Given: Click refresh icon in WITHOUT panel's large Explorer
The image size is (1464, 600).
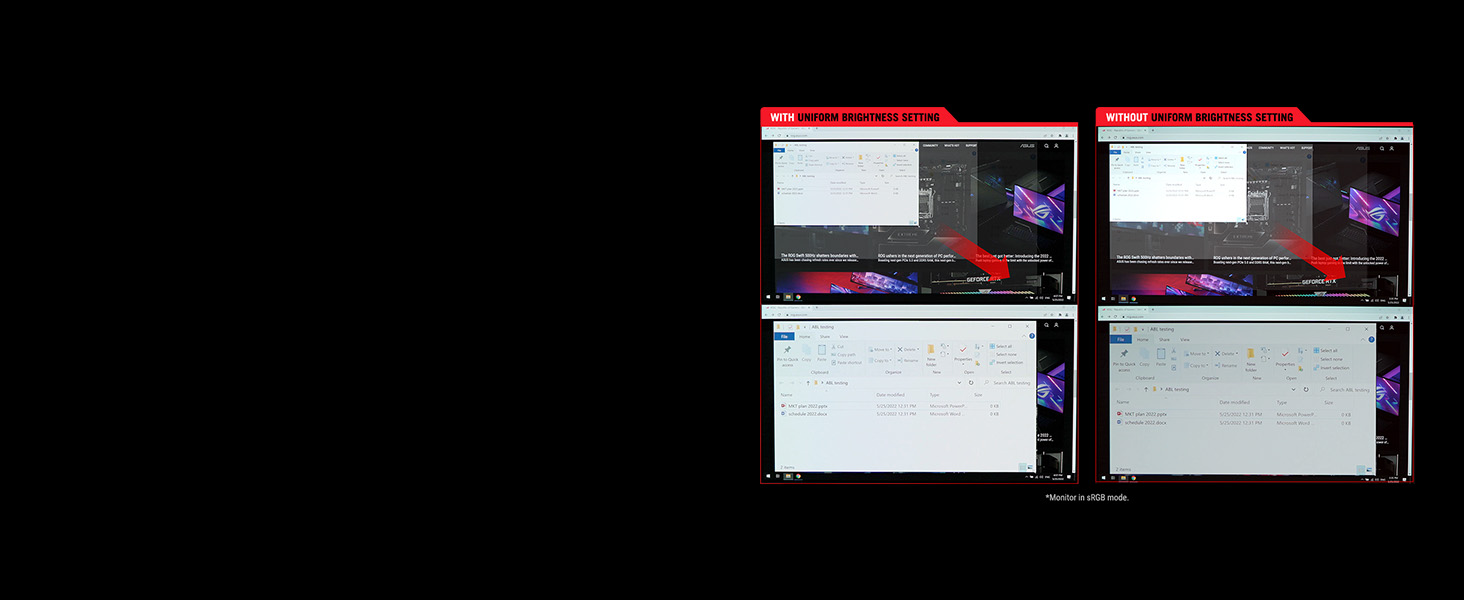Looking at the screenshot, I should (1306, 389).
